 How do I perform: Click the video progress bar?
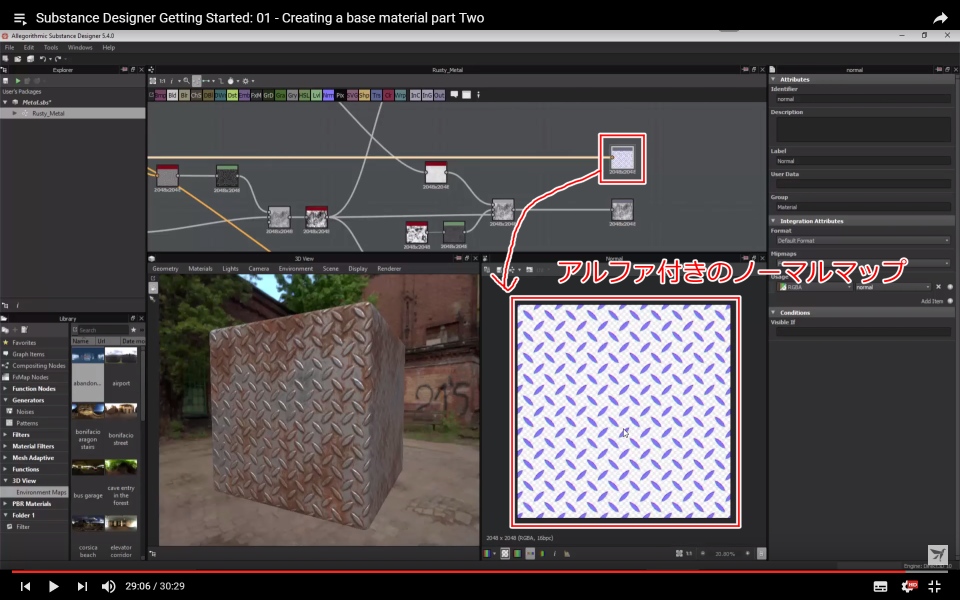(480, 571)
